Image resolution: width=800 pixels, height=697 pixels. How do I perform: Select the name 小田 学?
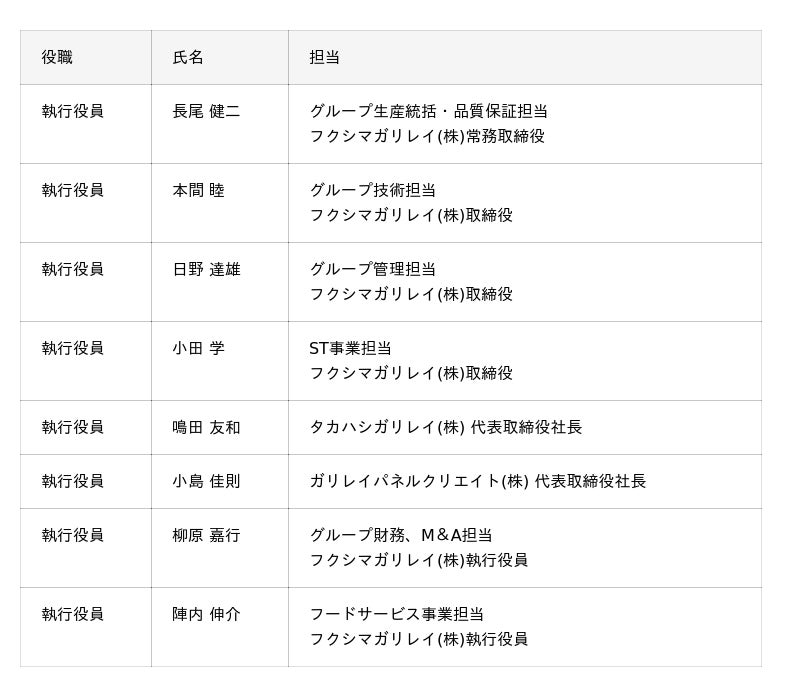[198, 349]
